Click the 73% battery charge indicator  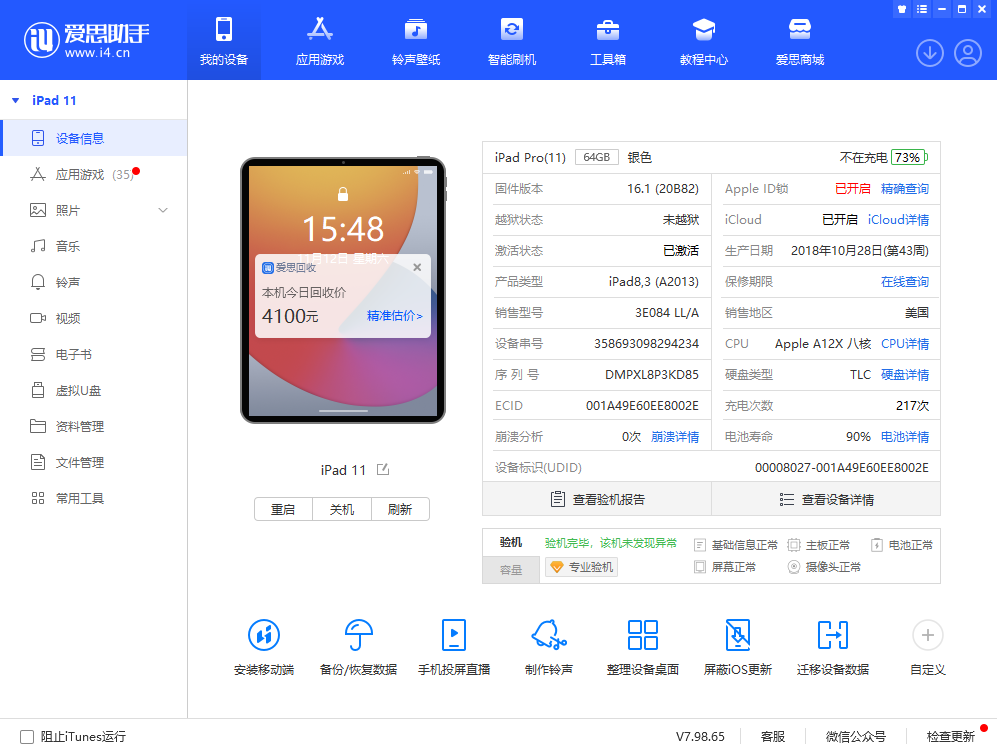[x=909, y=157]
